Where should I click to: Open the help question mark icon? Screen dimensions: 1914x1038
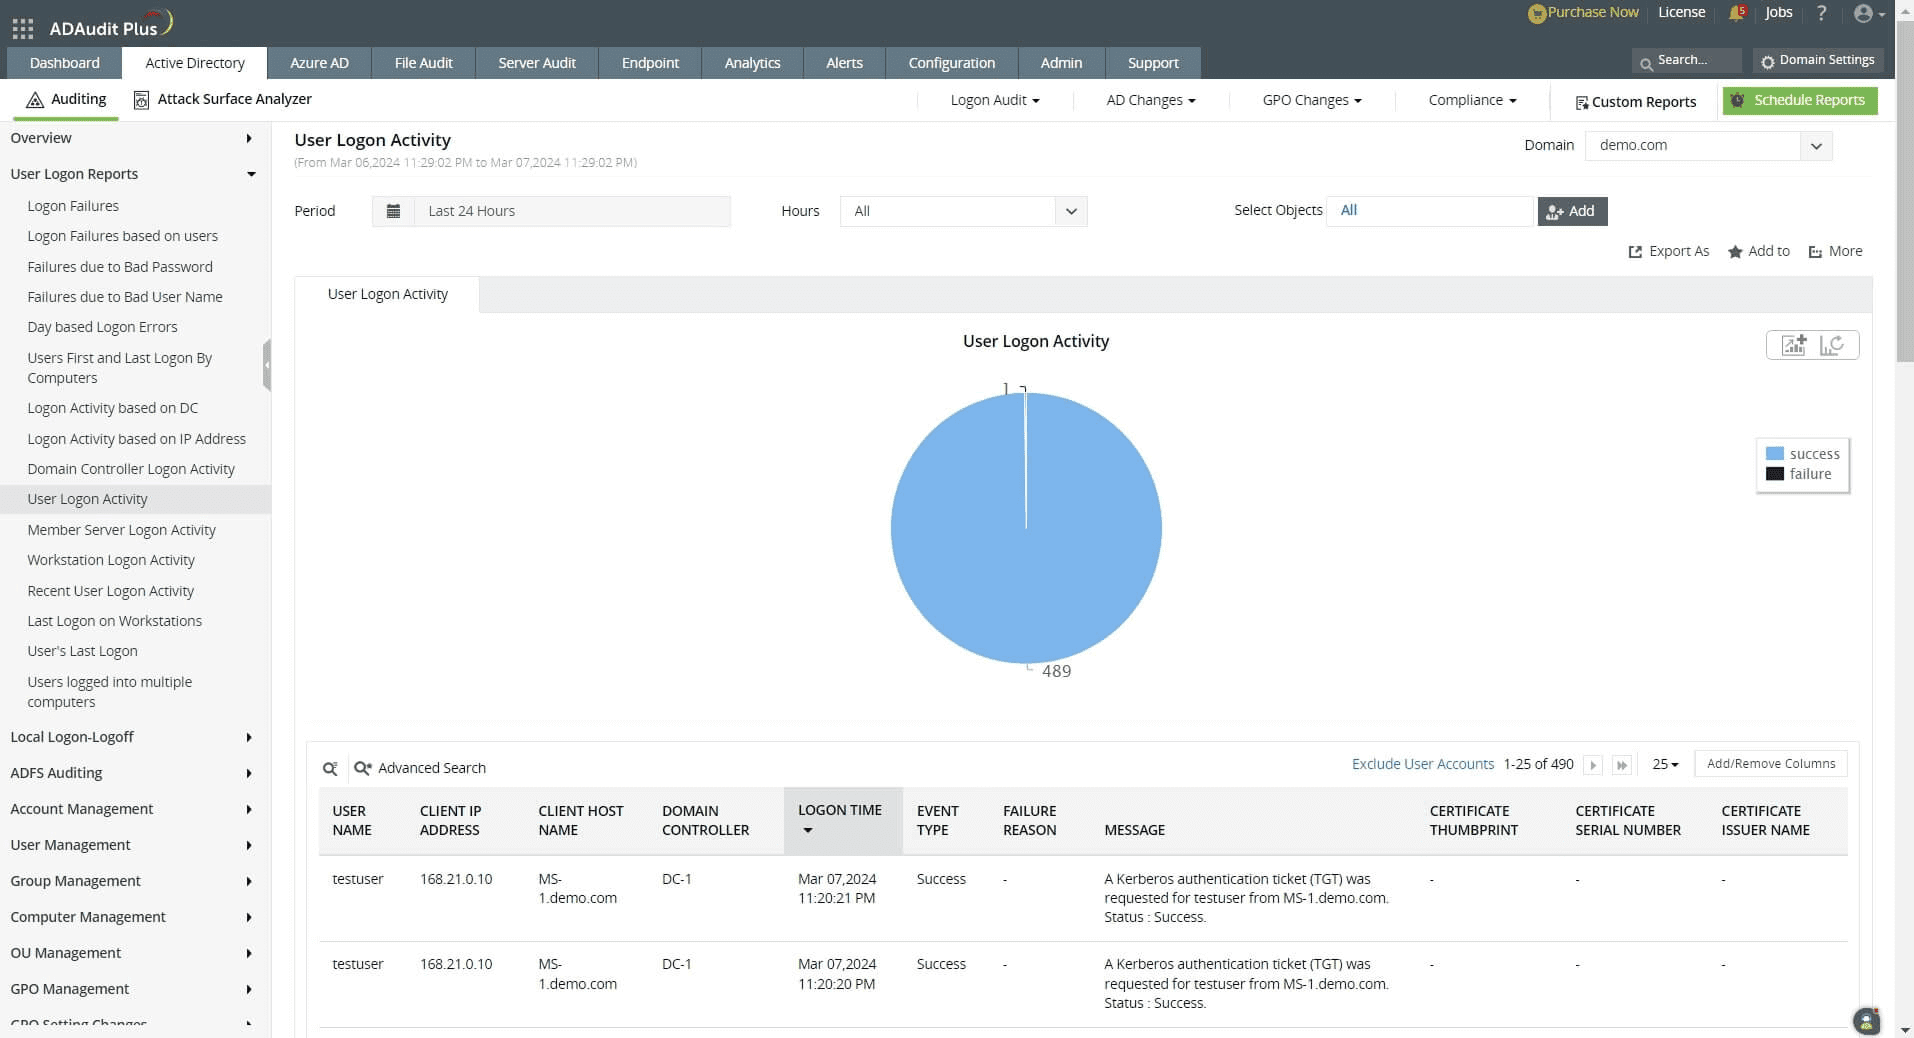[1821, 13]
